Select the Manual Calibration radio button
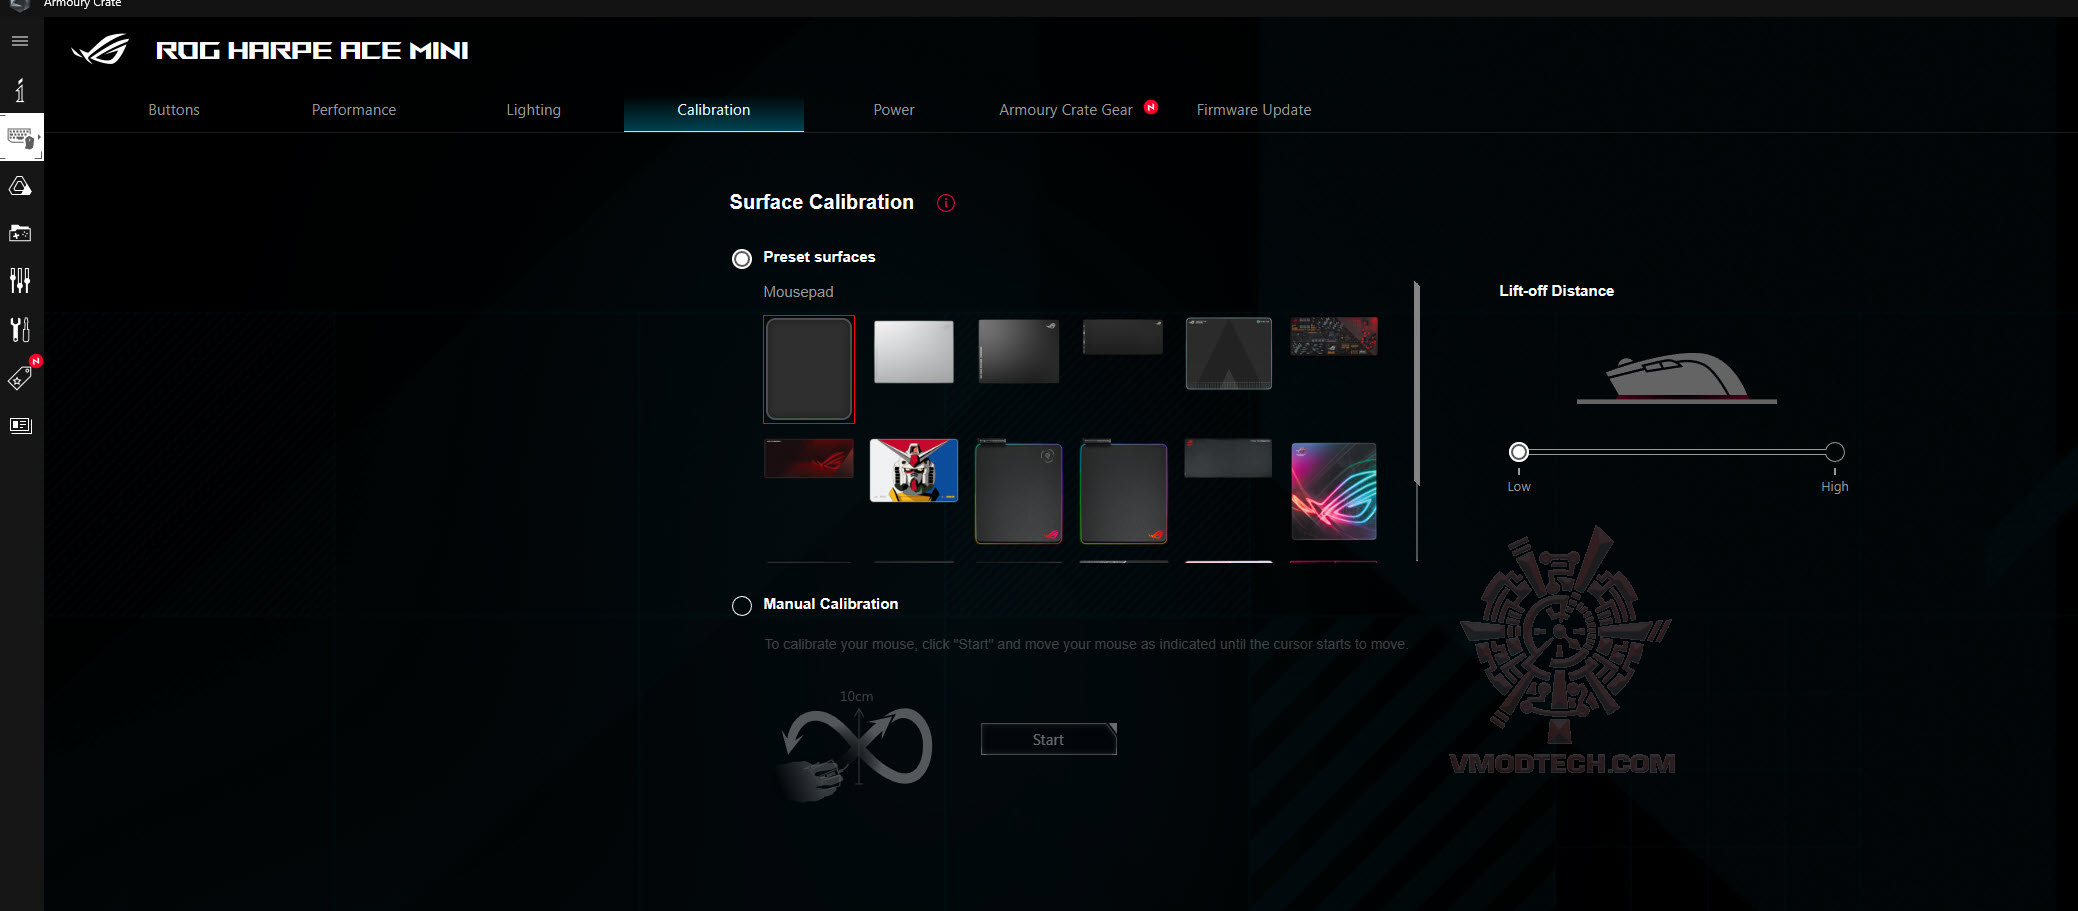This screenshot has width=2078, height=911. (x=742, y=606)
